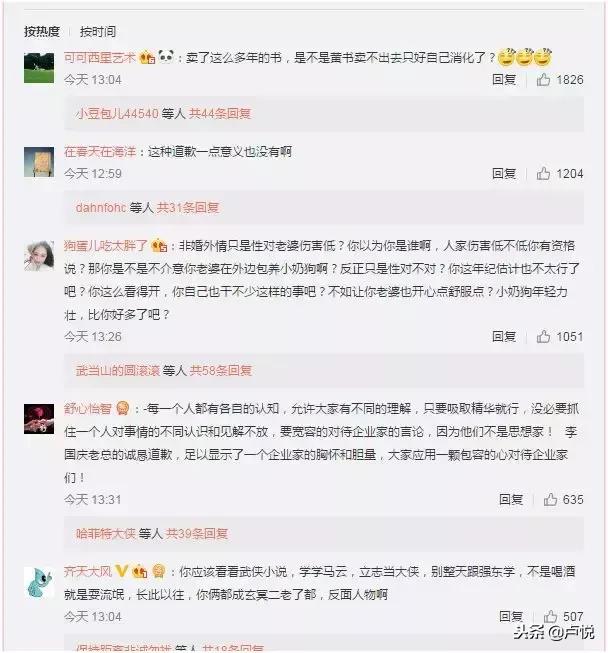608x653 pixels.
Task: Expand the 共31条回复 reply thread
Action: [188, 207]
